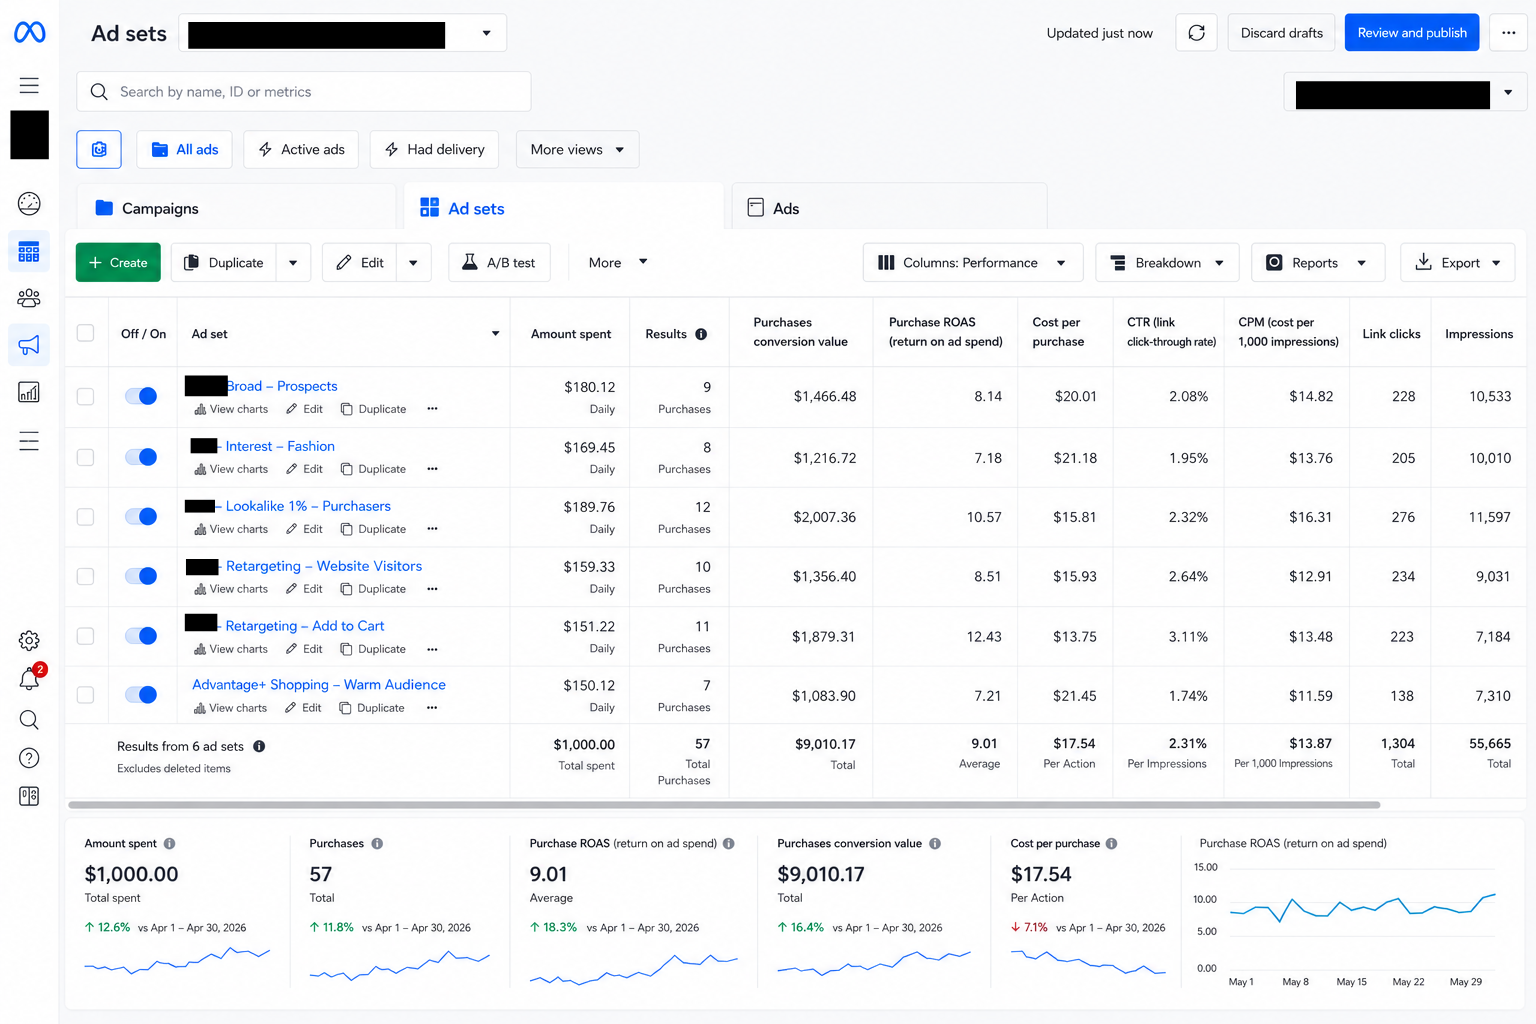Open info icon beside Cost per purchase summary
This screenshot has height=1024, width=1536.
pos(1111,844)
